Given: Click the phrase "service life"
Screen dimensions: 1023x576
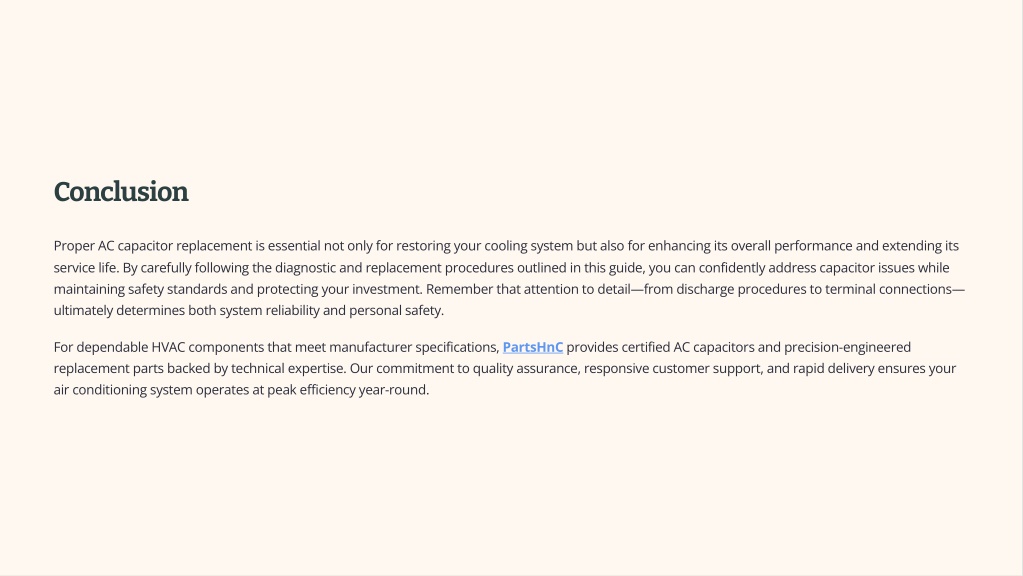Looking at the screenshot, I should (x=85, y=267).
